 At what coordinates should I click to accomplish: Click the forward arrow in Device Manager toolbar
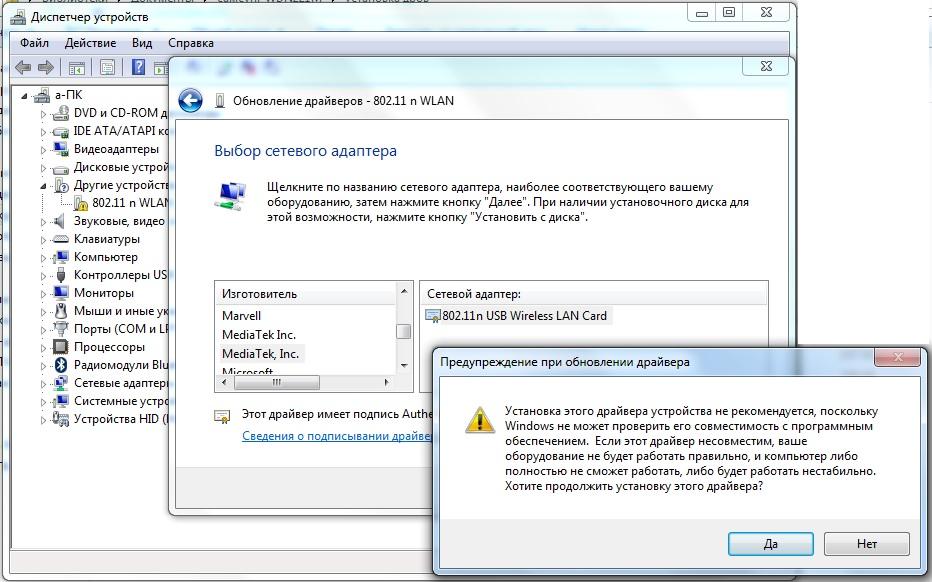[x=46, y=67]
